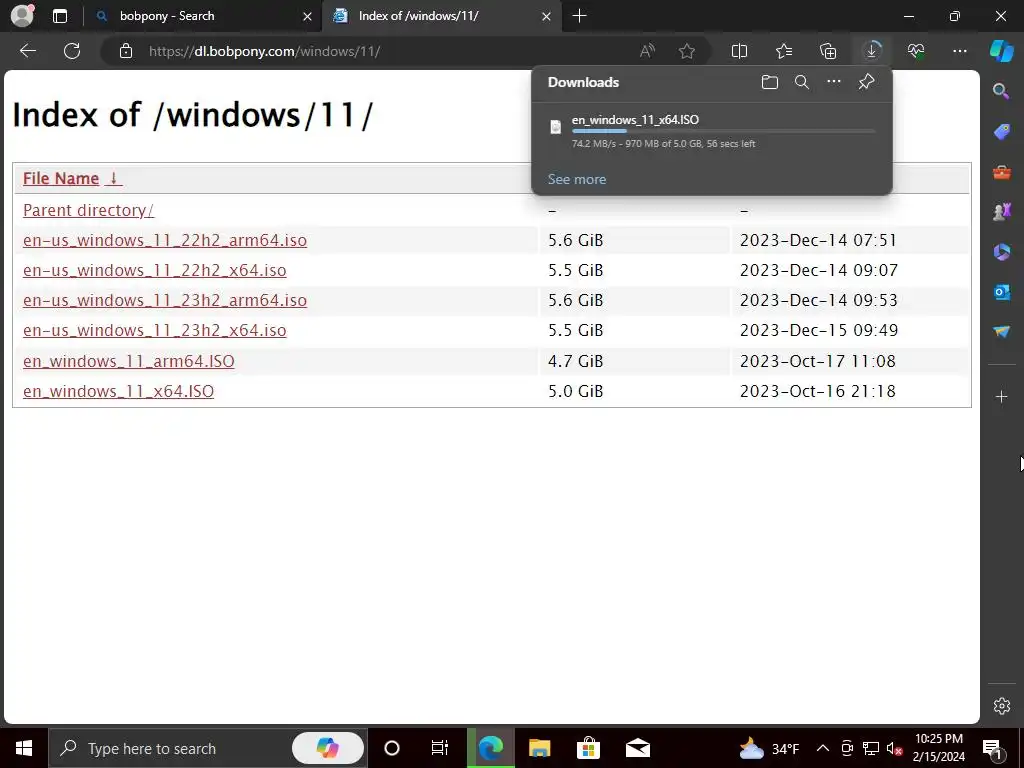This screenshot has height=768, width=1024.
Task: Open the muted volume tray icon
Action: tap(895, 748)
